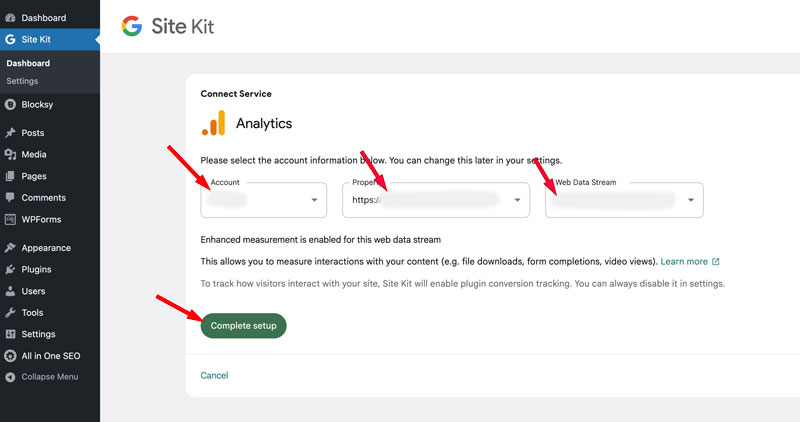The height and width of the screenshot is (422, 800).
Task: Click the Cancel link
Action: coord(214,375)
